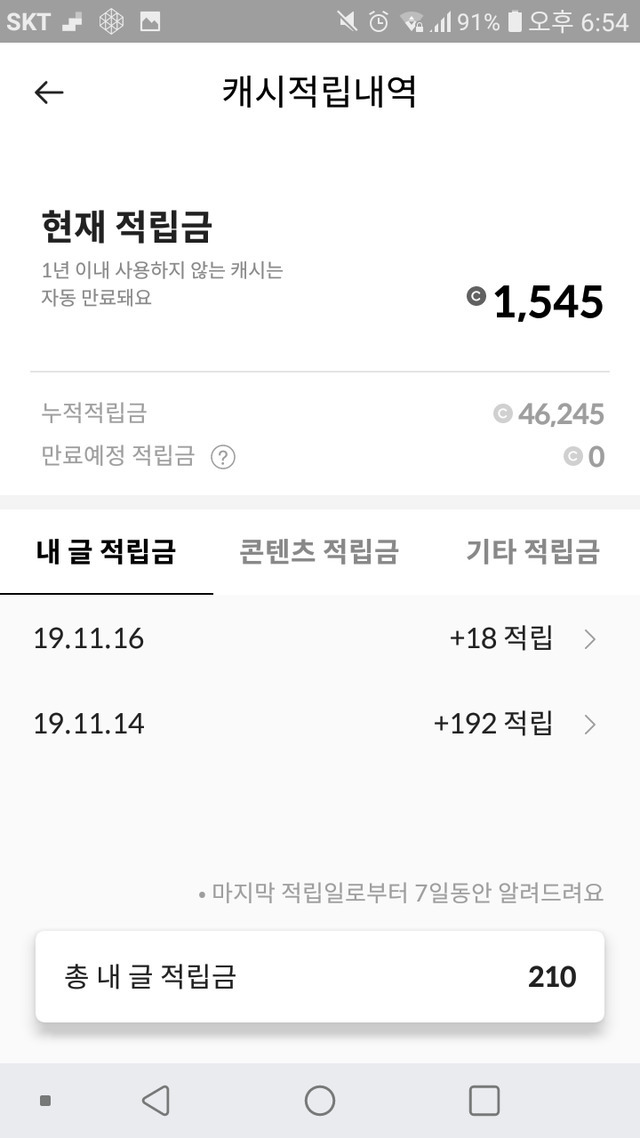The image size is (640, 1138).
Task: Switch to the 기타 적립금 tab
Action: pos(532,551)
